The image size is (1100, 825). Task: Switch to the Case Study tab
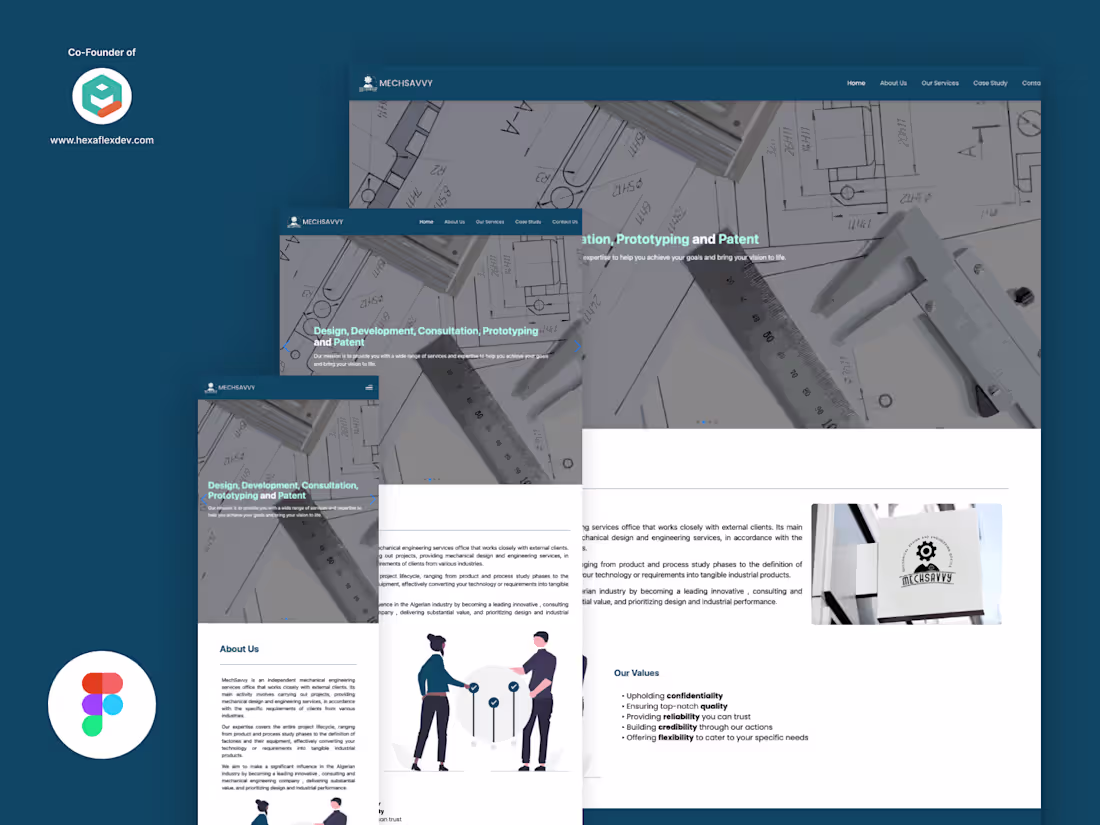tap(990, 83)
